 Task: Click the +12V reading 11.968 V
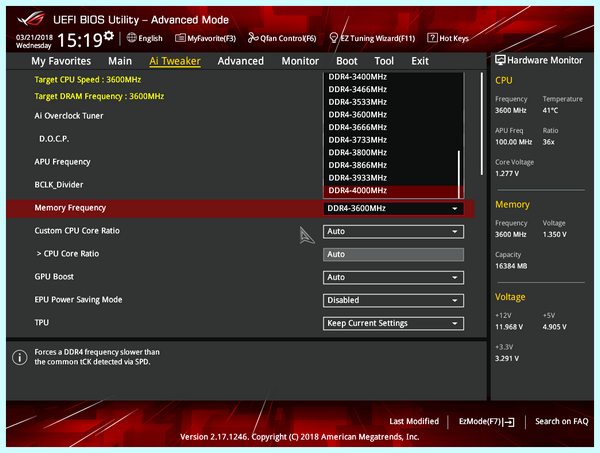point(509,327)
